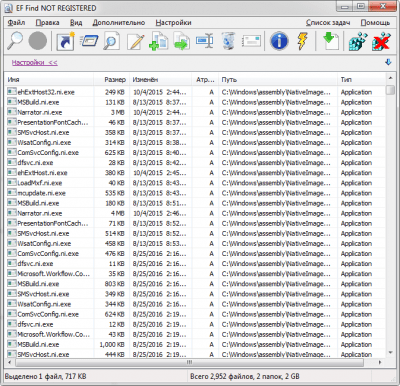Open the Настройки menu in menu bar
Viewport: 400px width, 386px height.
pos(173,23)
